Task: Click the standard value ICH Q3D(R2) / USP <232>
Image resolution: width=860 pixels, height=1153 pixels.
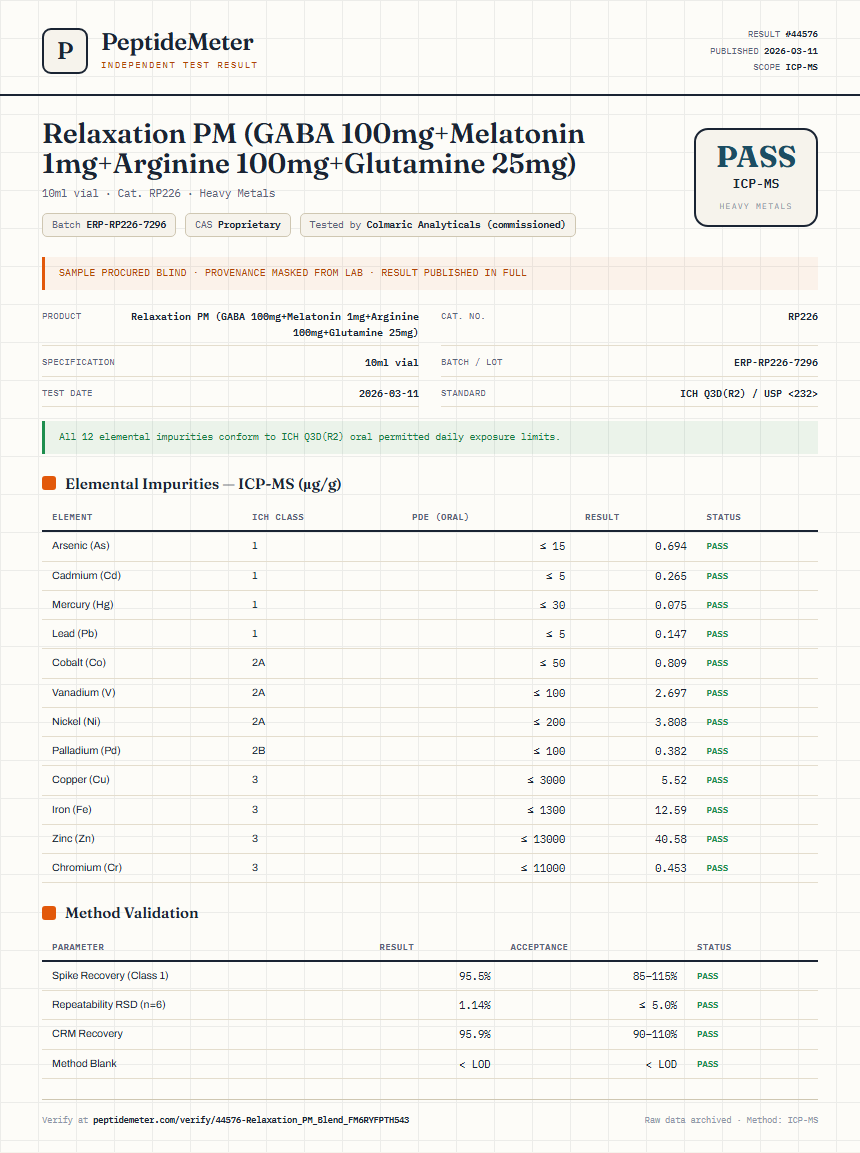Action: click(748, 393)
